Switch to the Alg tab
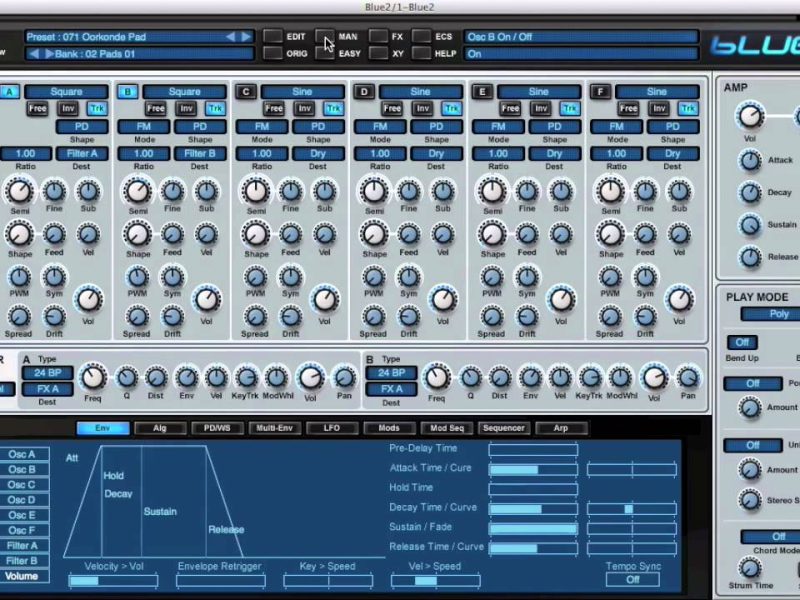This screenshot has height=600, width=800. [x=160, y=428]
